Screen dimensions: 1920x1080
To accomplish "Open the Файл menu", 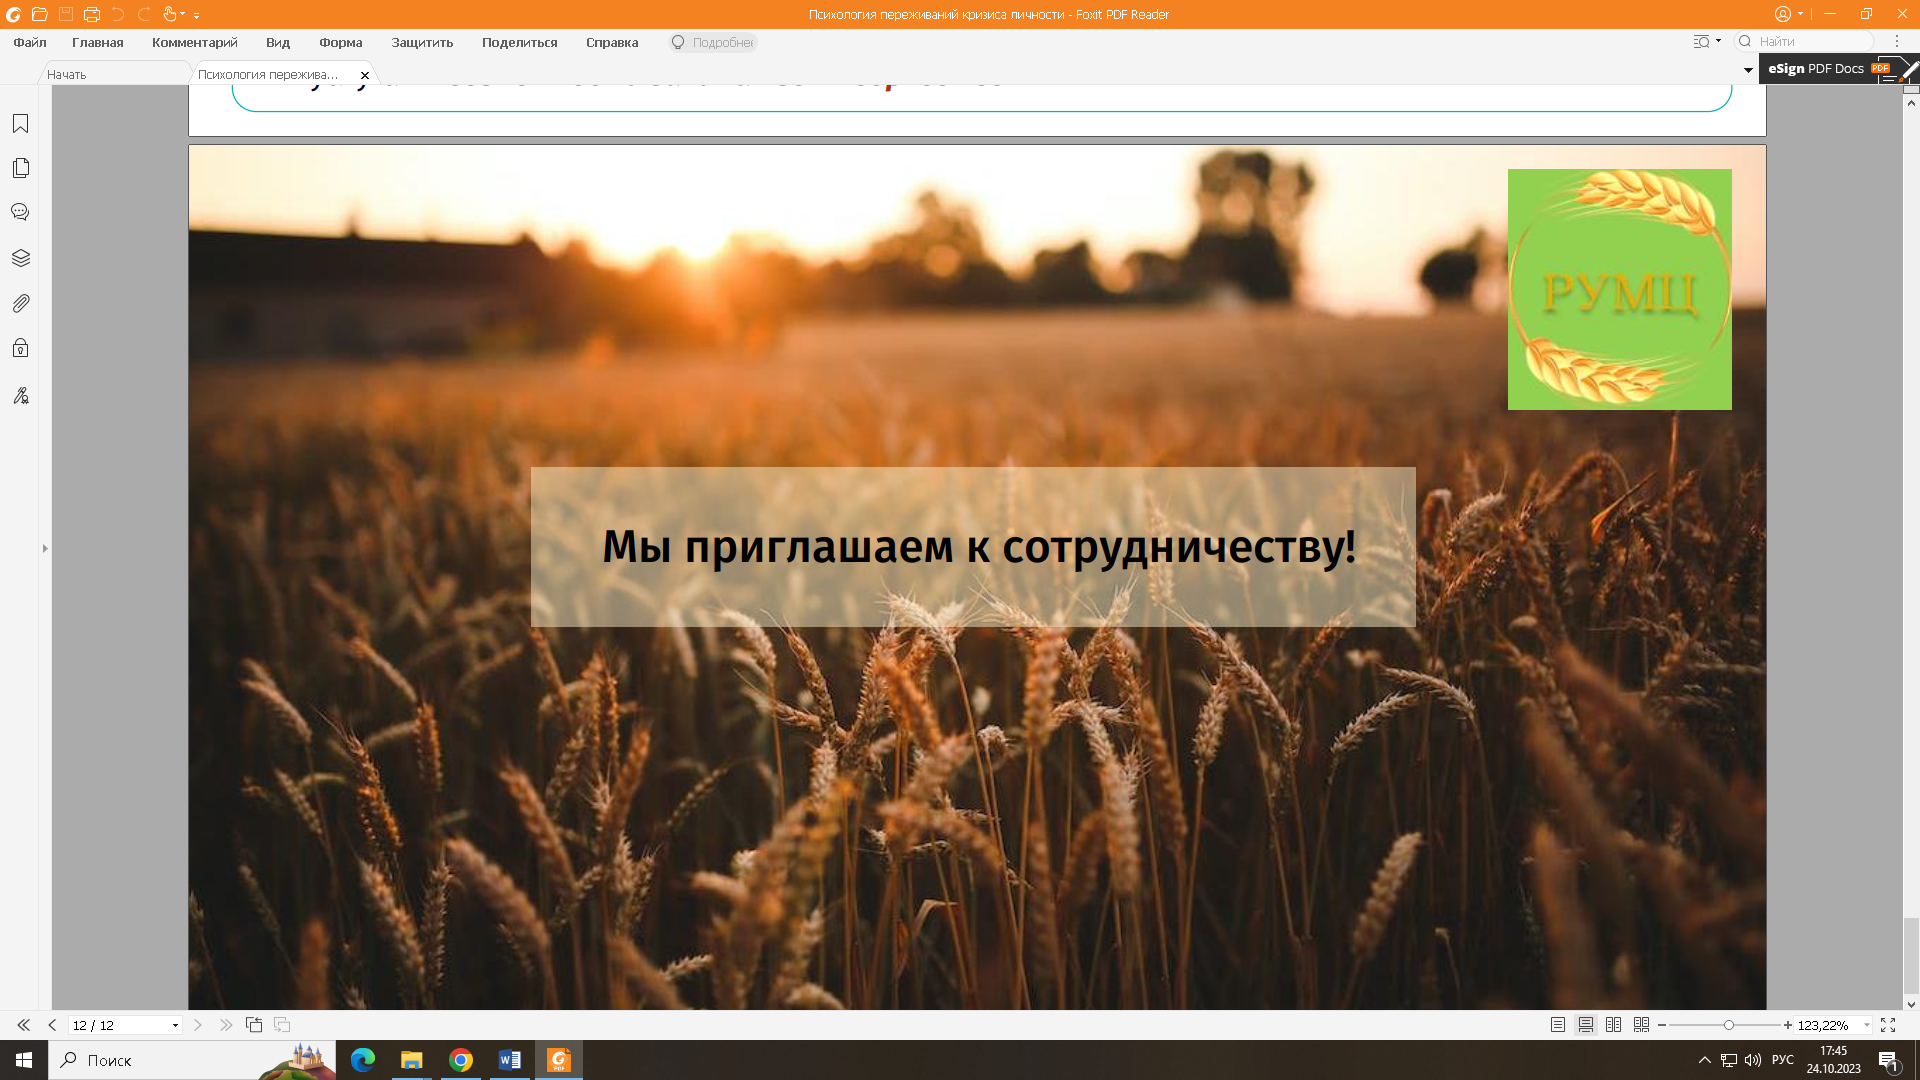I will point(30,42).
